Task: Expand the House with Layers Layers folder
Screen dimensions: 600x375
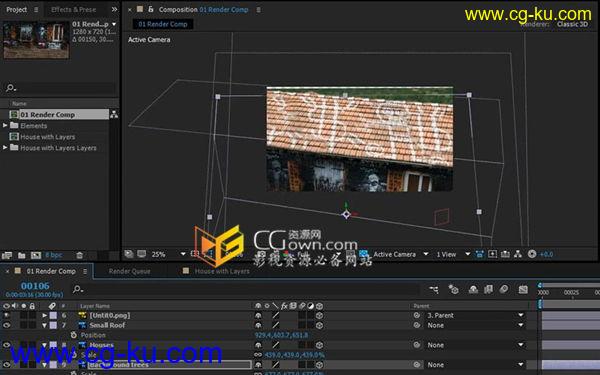Action: (x=5, y=148)
